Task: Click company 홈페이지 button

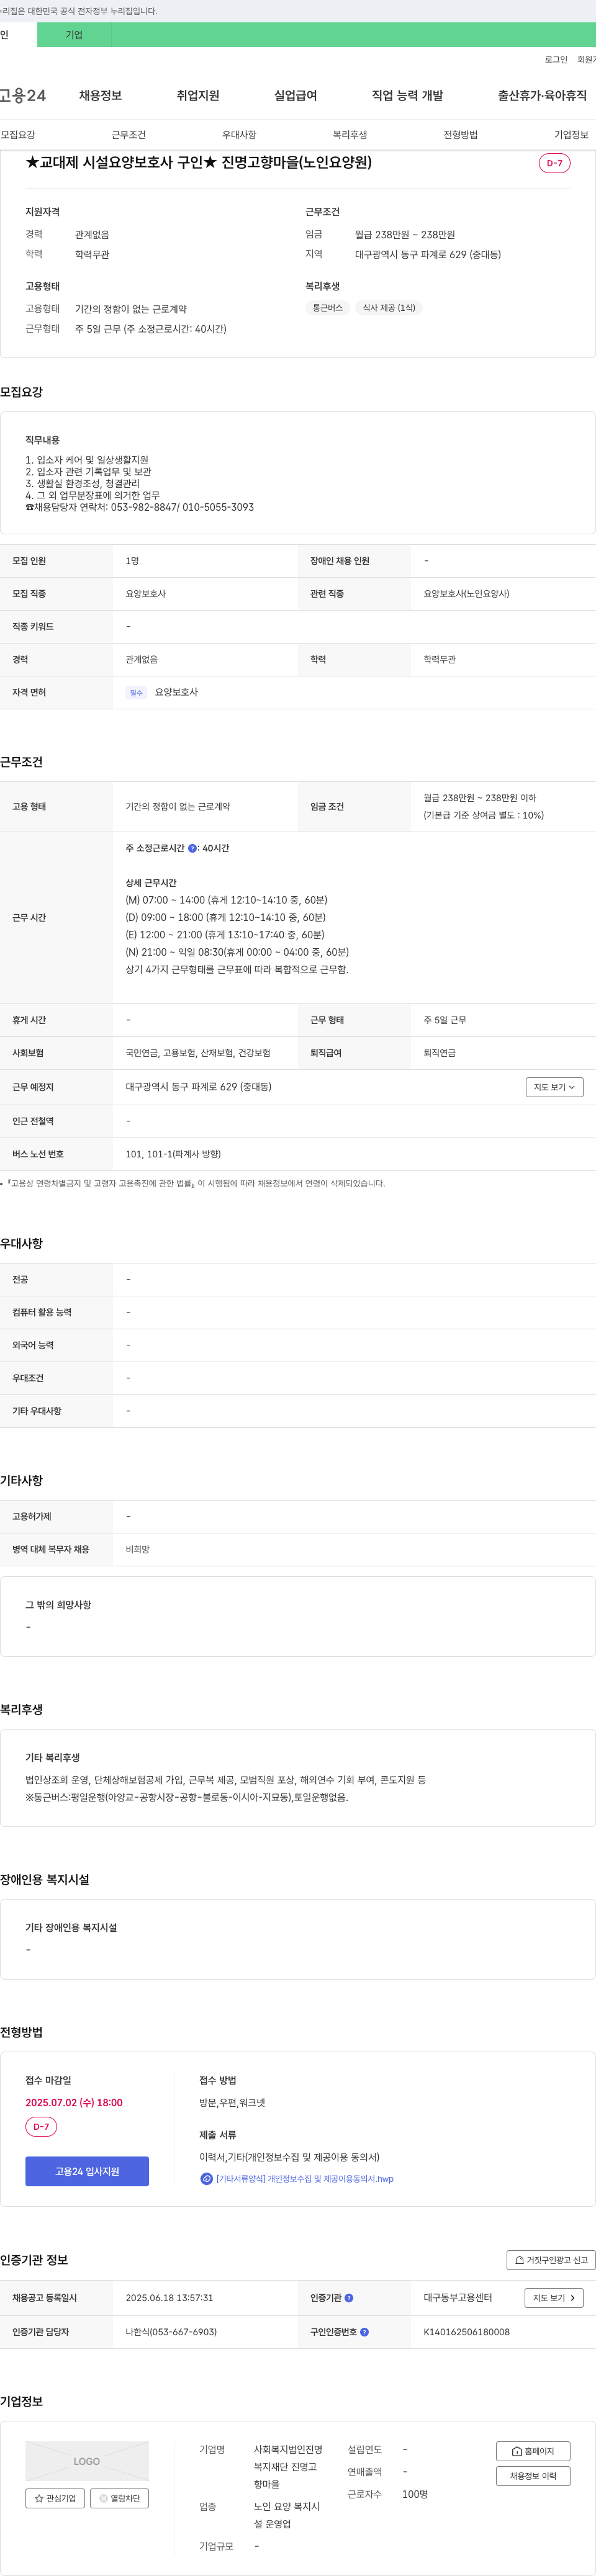Action: coord(533,2451)
